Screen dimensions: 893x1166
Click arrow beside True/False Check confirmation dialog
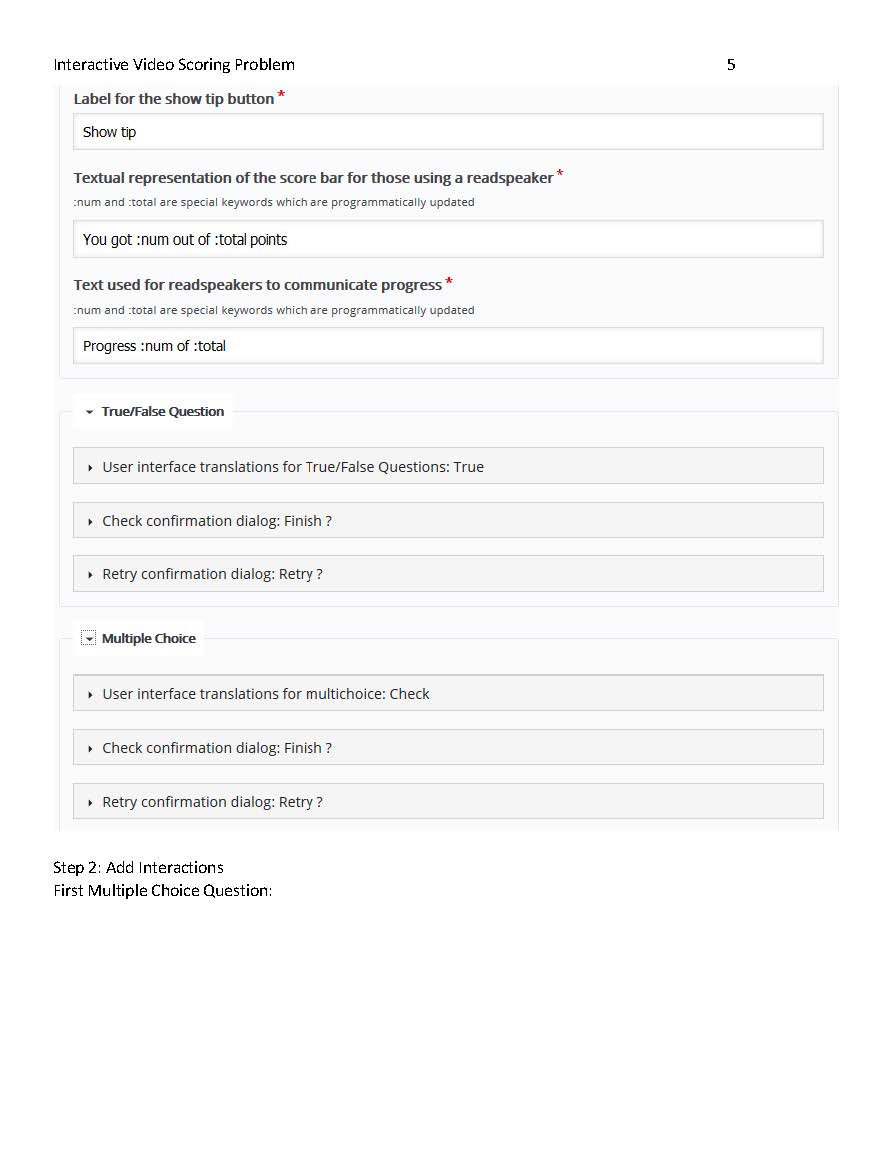[x=90, y=522]
